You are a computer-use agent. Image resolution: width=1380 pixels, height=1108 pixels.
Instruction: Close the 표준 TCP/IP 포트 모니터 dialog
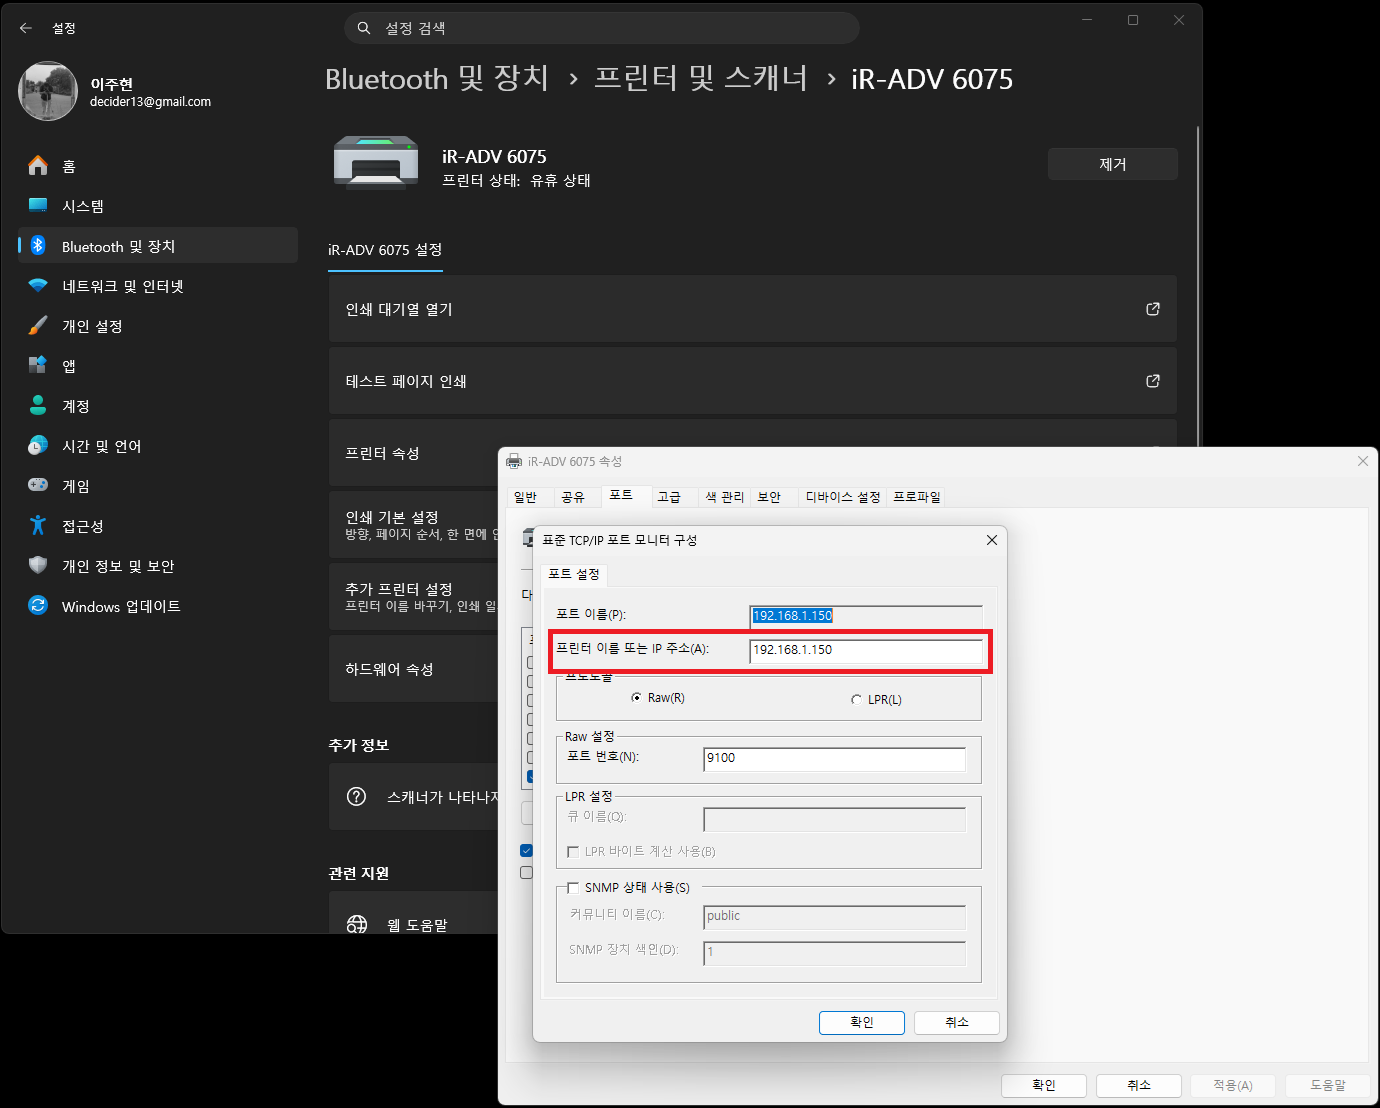992,540
